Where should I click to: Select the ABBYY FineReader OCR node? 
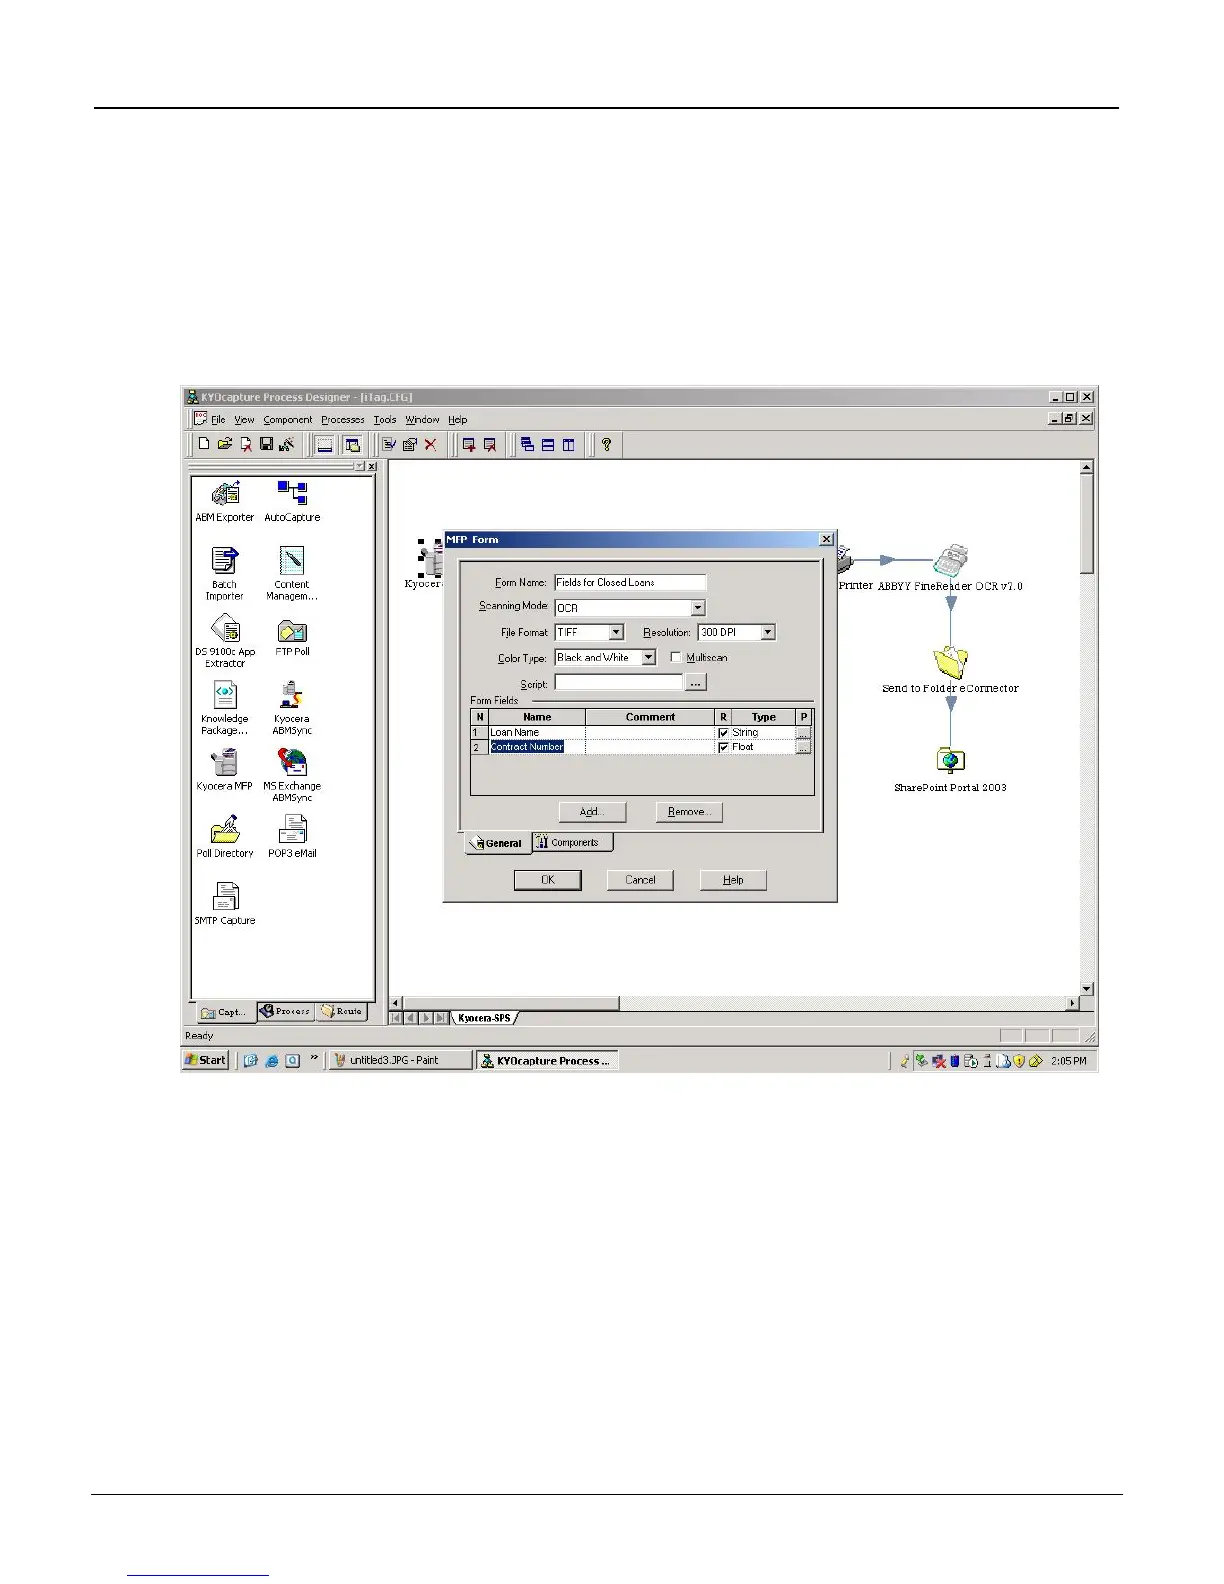pyautogui.click(x=952, y=561)
